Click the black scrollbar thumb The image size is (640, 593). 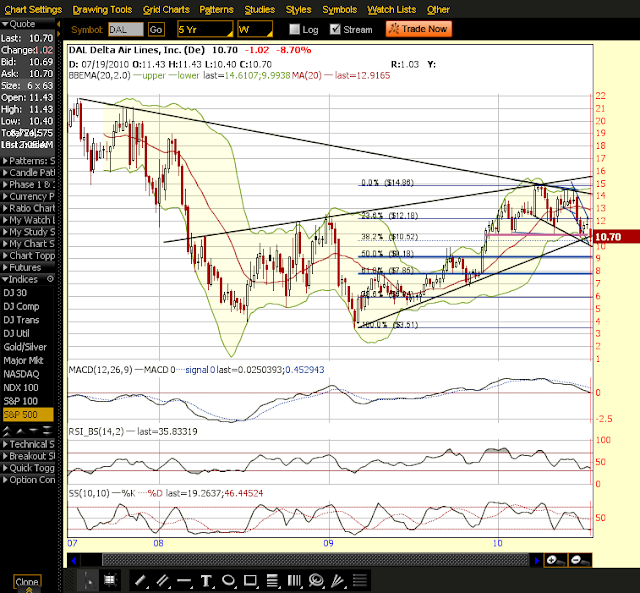pyautogui.click(x=91, y=560)
